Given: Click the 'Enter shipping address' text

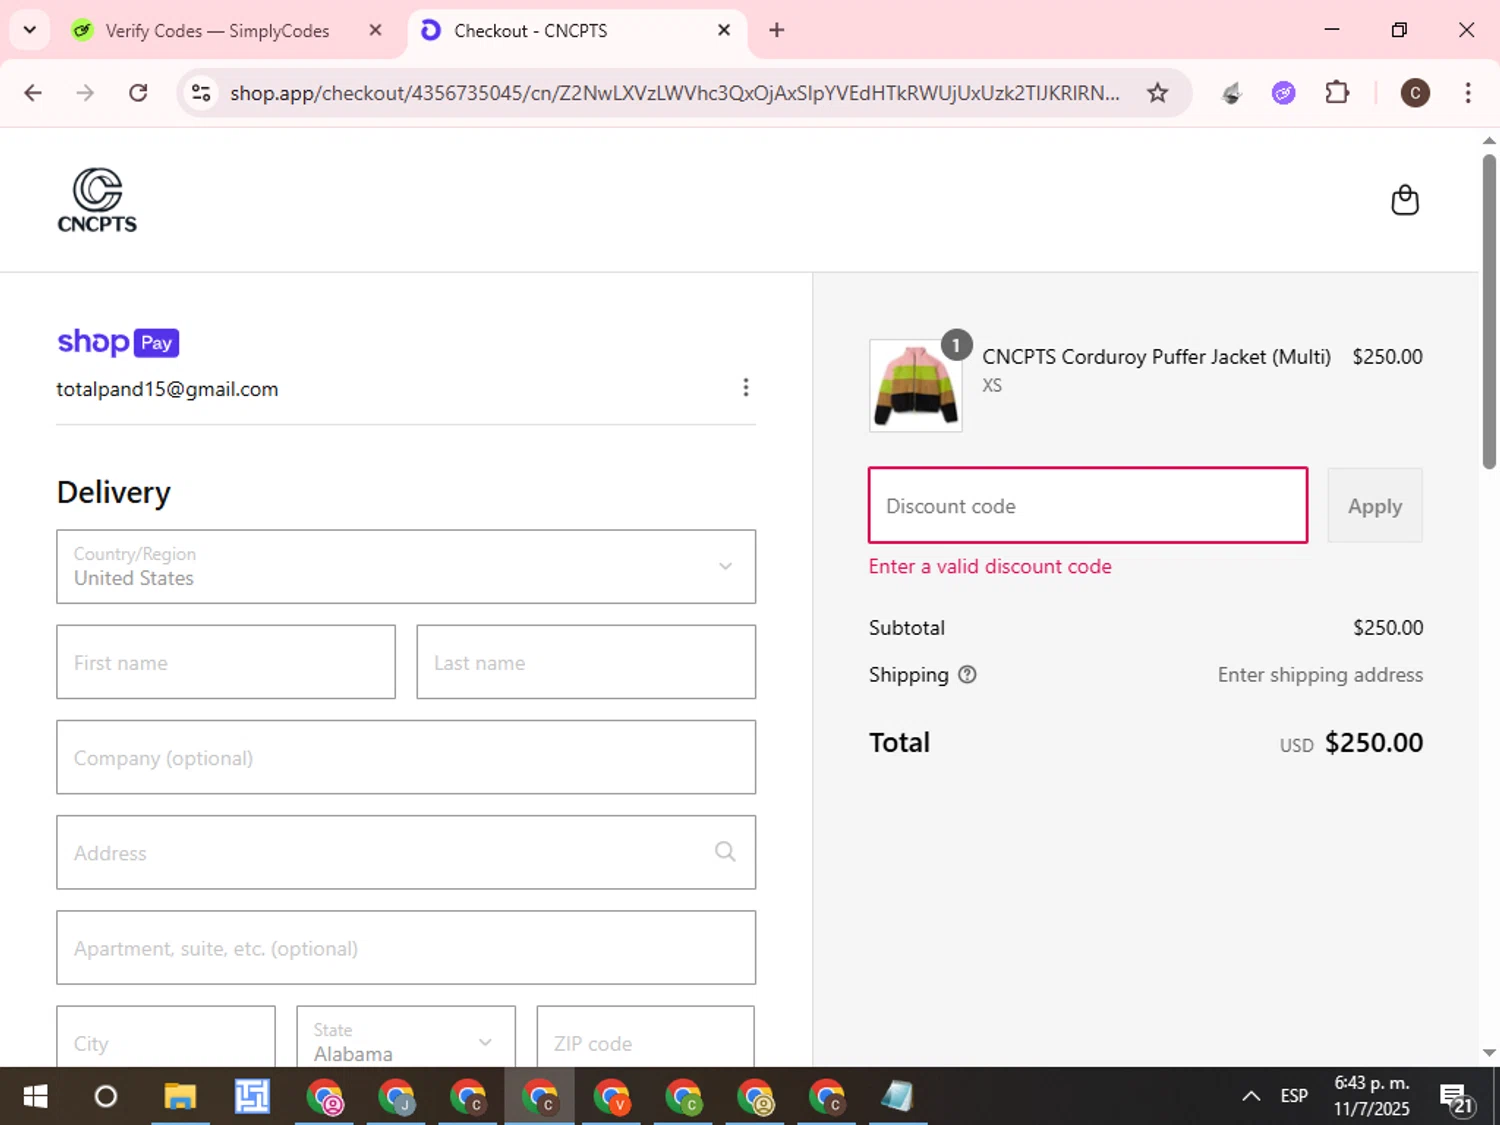Looking at the screenshot, I should [1320, 675].
